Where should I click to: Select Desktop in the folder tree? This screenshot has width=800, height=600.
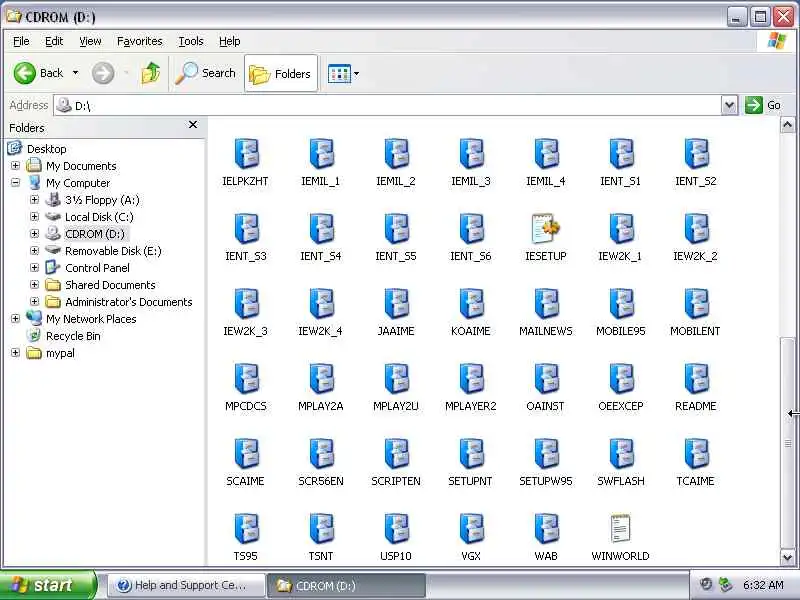(46, 149)
